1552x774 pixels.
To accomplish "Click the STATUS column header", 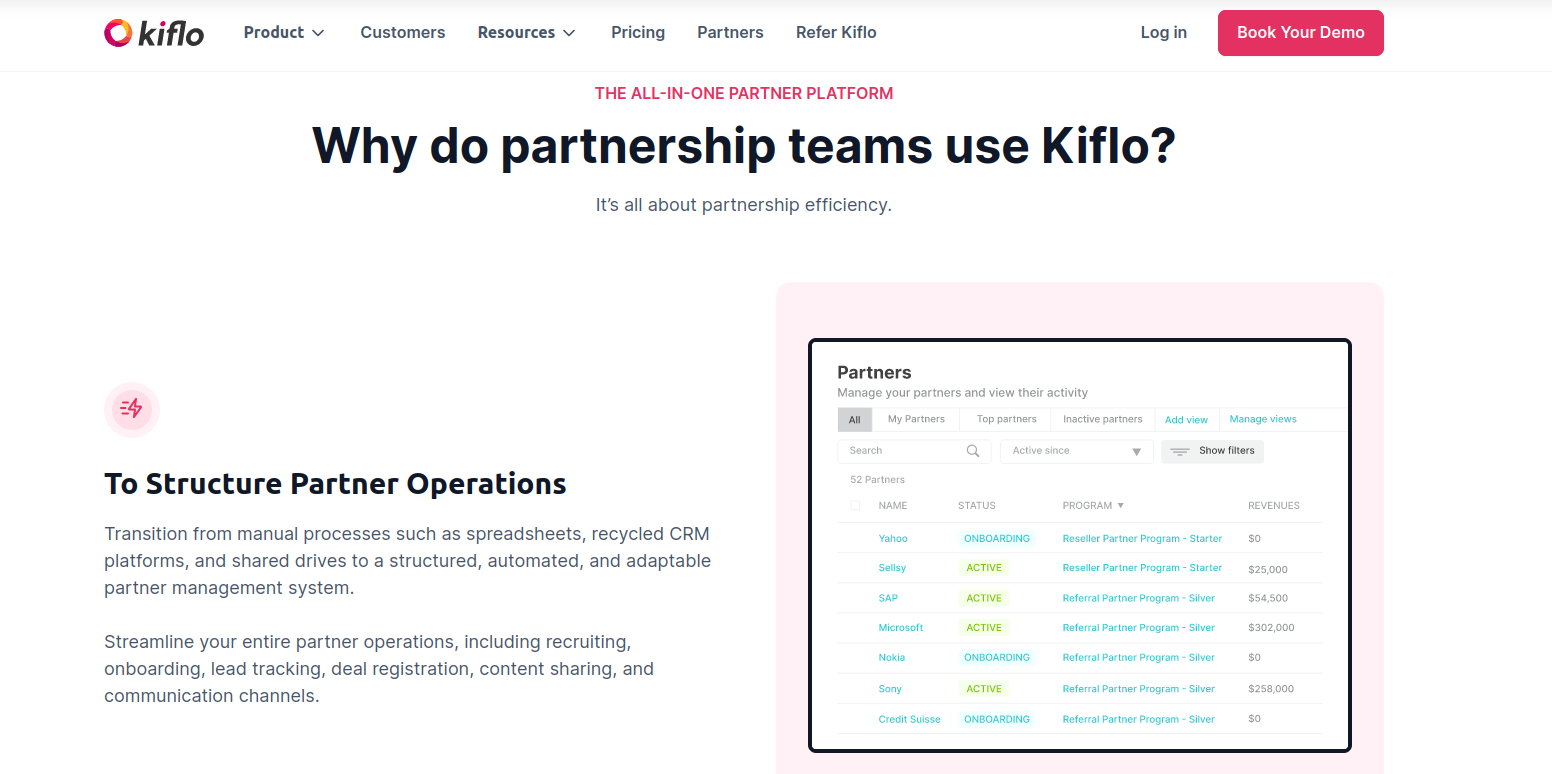I will tap(977, 506).
